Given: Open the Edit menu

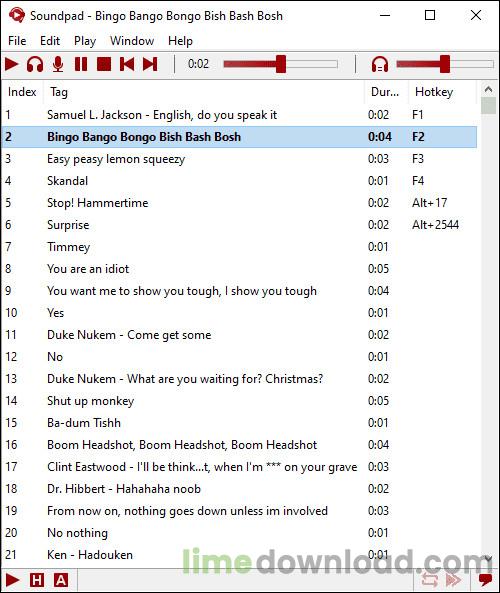Looking at the screenshot, I should pyautogui.click(x=50, y=40).
